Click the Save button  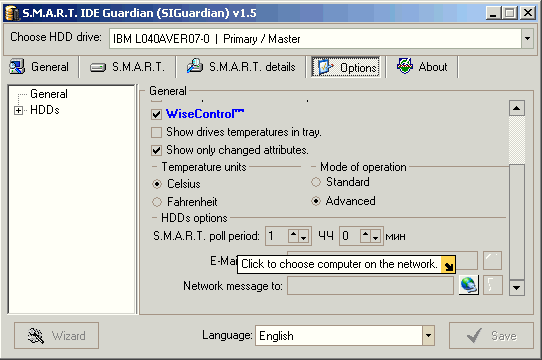(491, 335)
